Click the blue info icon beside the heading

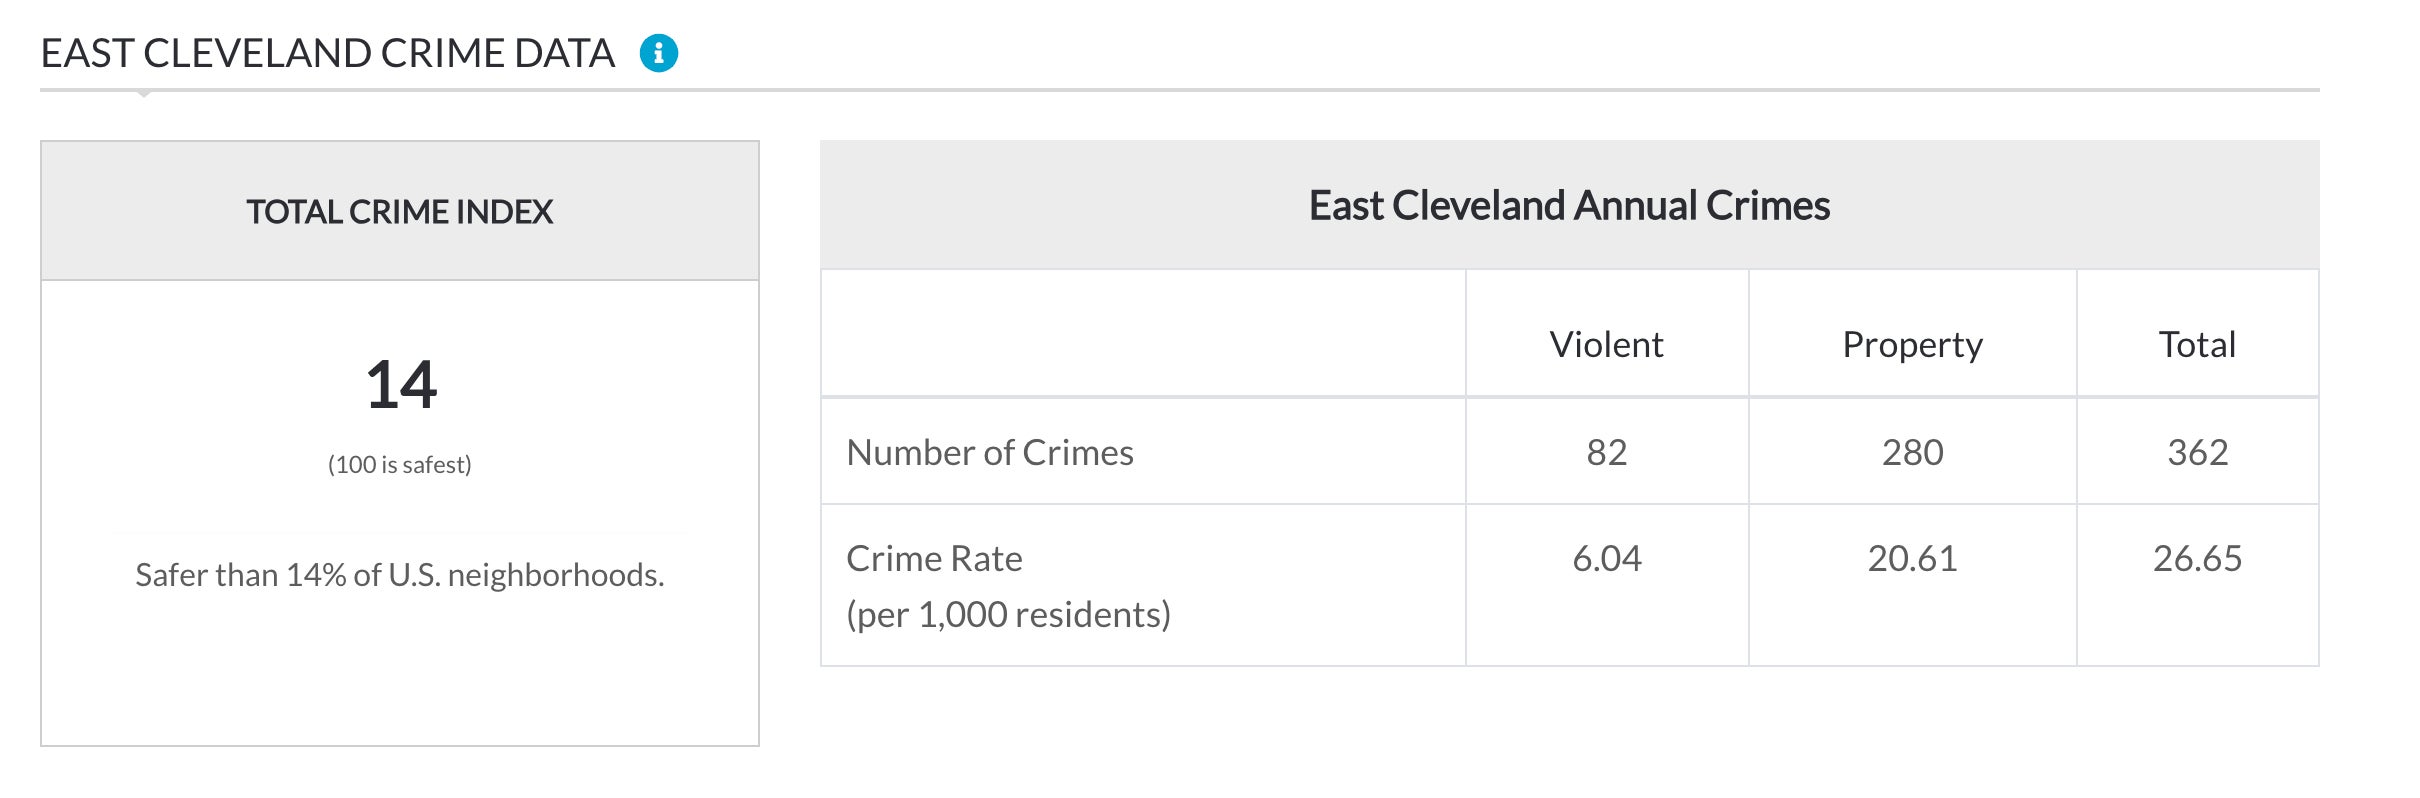click(x=658, y=53)
